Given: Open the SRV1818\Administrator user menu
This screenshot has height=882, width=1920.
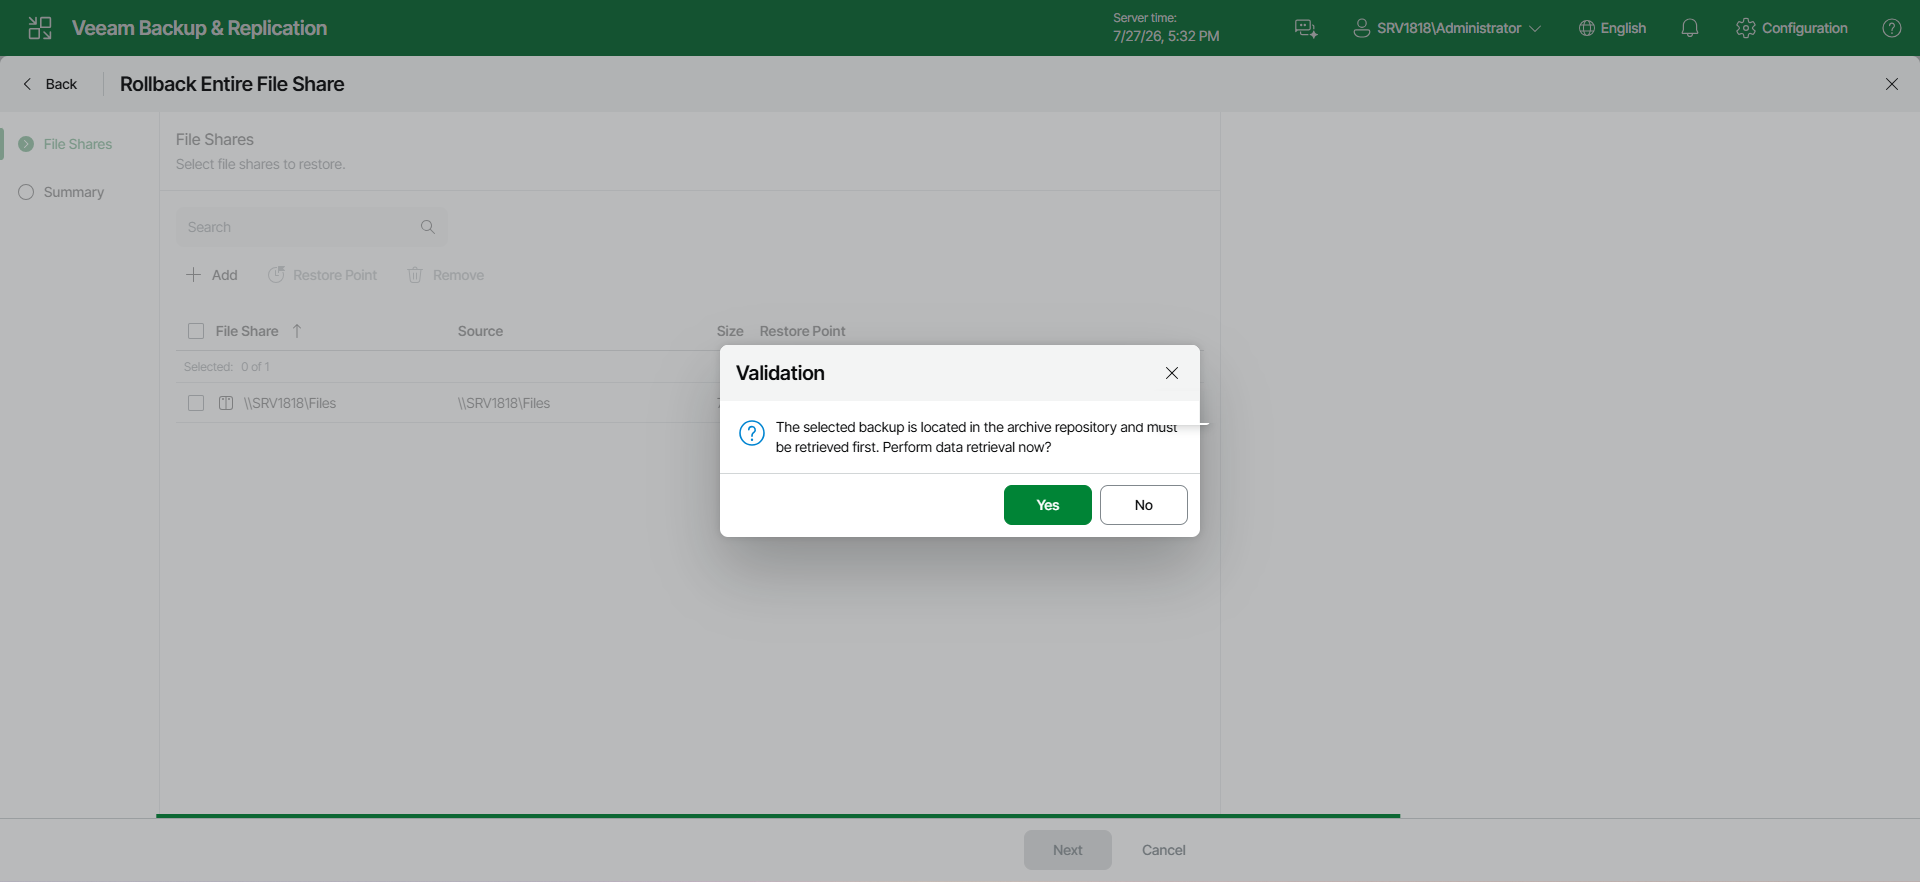Looking at the screenshot, I should pyautogui.click(x=1447, y=28).
